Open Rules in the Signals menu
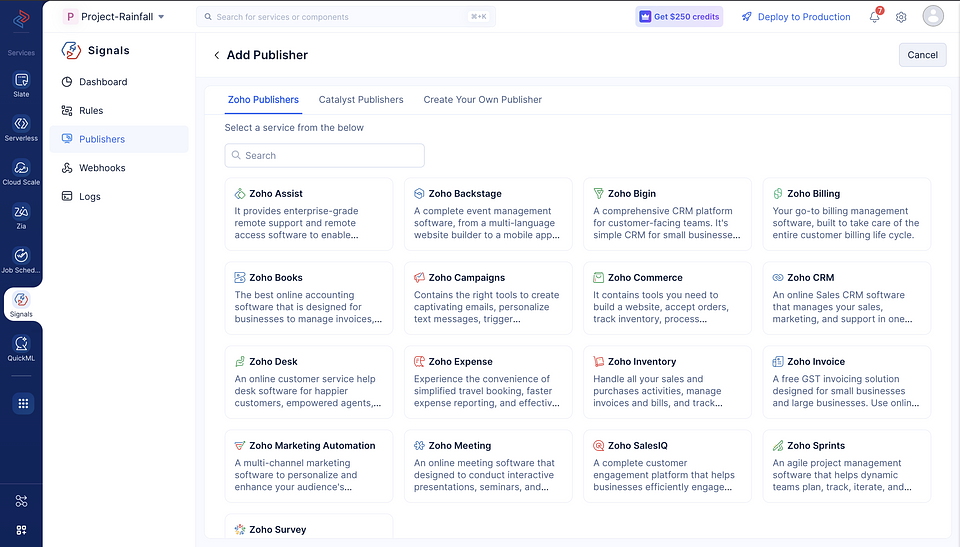 pos(119,111)
